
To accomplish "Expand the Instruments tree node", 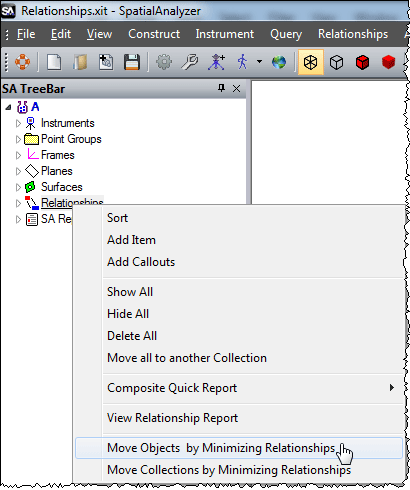I will point(18,123).
